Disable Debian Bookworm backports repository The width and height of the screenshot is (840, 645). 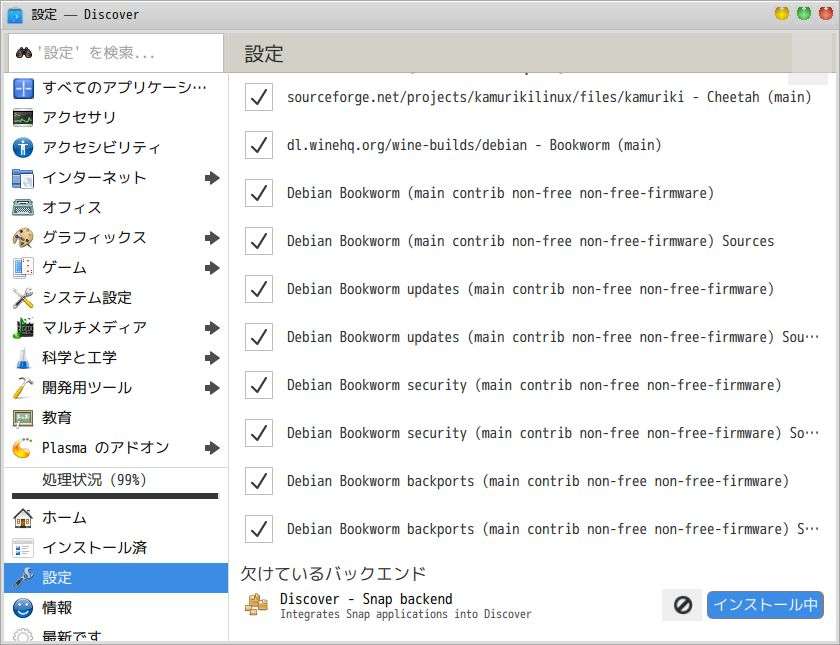pos(259,481)
